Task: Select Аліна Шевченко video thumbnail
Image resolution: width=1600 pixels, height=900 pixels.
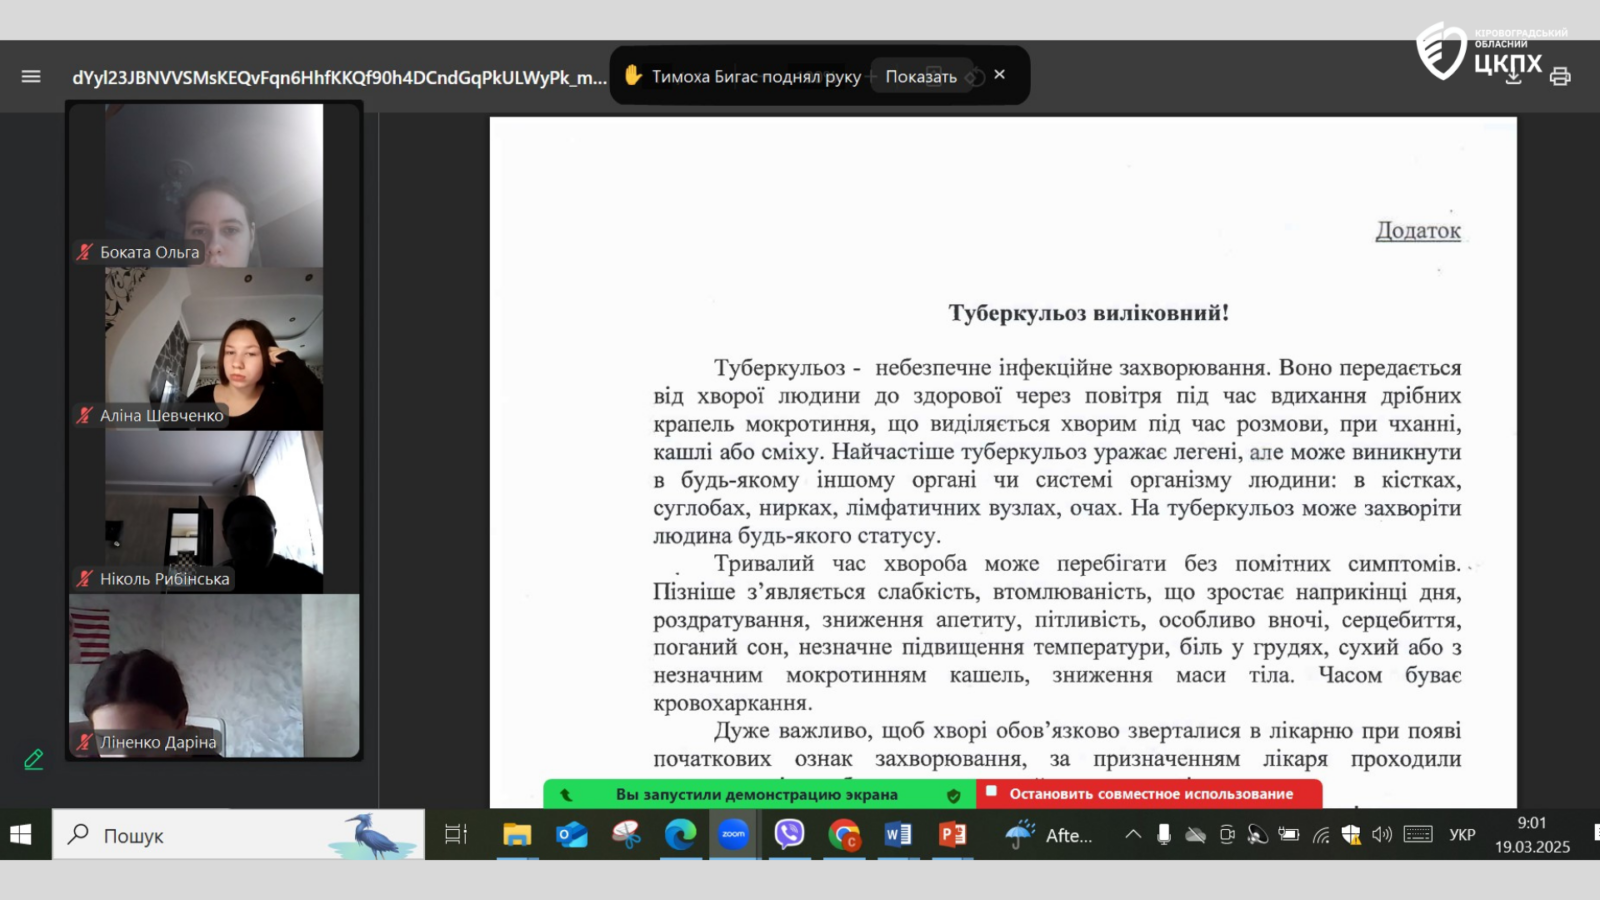Action: tap(214, 349)
